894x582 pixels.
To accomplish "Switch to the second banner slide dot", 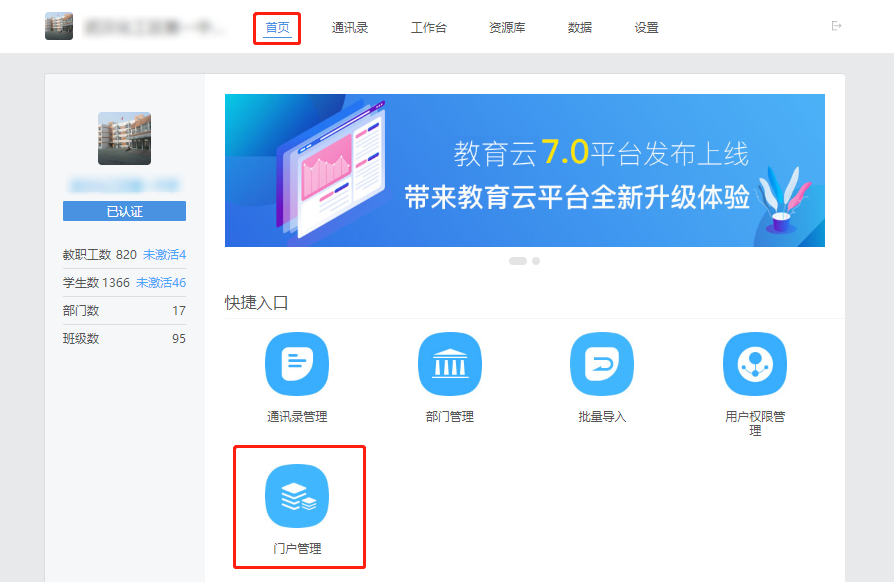I will click(536, 261).
